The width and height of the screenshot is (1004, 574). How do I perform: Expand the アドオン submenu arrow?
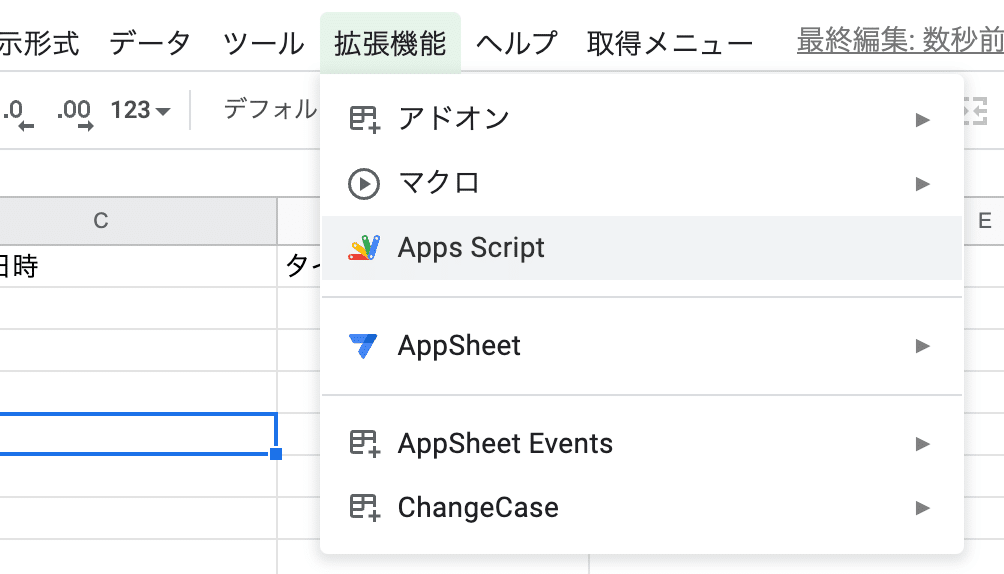pyautogui.click(x=922, y=120)
